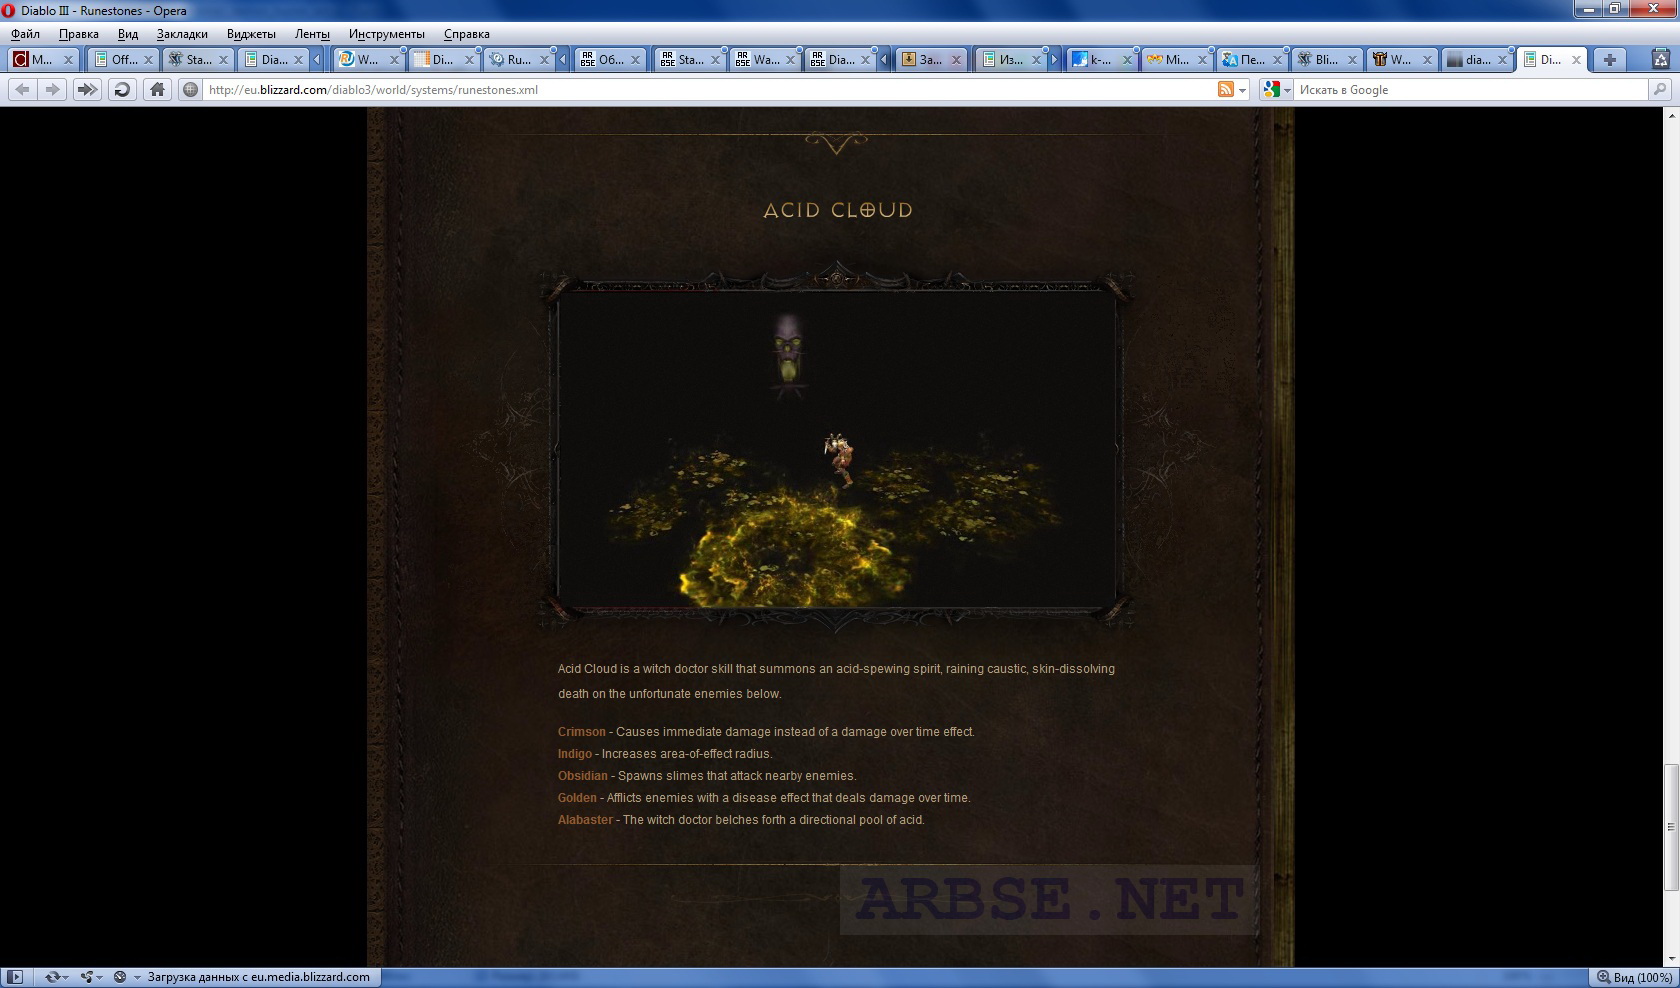Open the Инструменты menu

pyautogui.click(x=387, y=34)
